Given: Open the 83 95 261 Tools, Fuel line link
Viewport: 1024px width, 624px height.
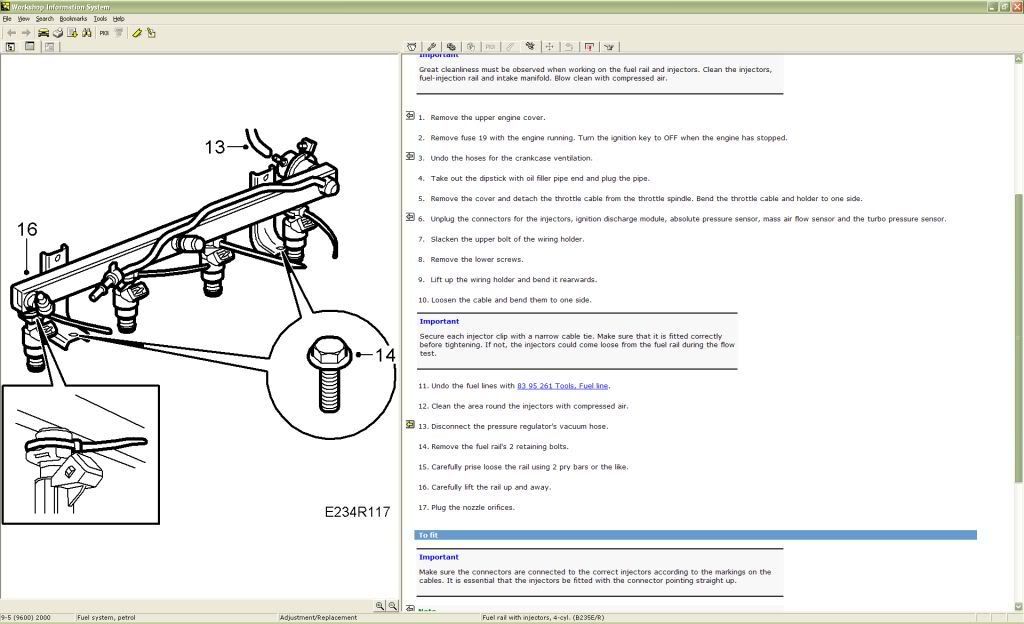Looking at the screenshot, I should [562, 386].
